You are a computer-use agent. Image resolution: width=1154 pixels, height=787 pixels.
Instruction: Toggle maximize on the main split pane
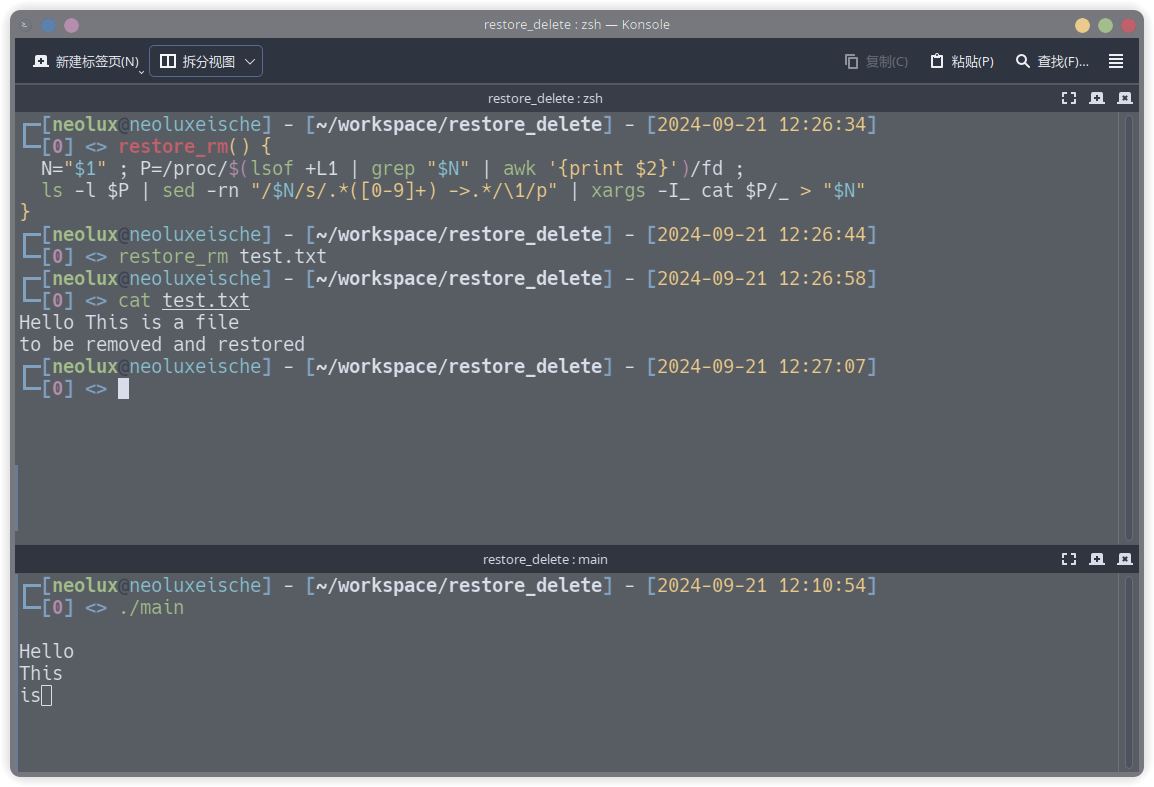point(1069,560)
